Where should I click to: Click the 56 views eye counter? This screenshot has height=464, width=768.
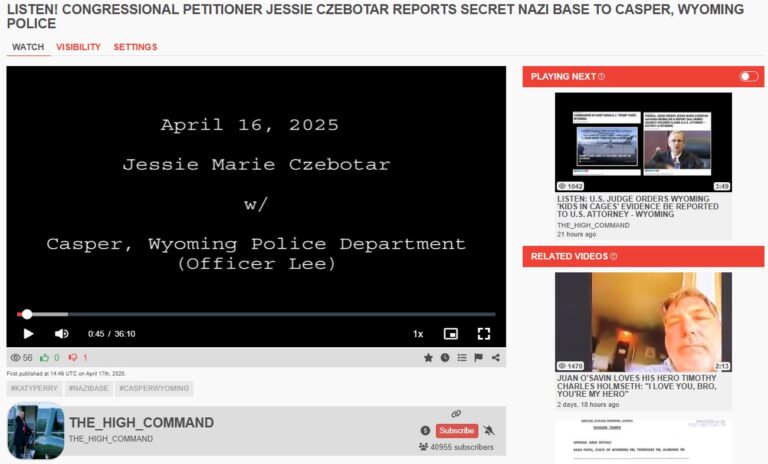[x=22, y=358]
